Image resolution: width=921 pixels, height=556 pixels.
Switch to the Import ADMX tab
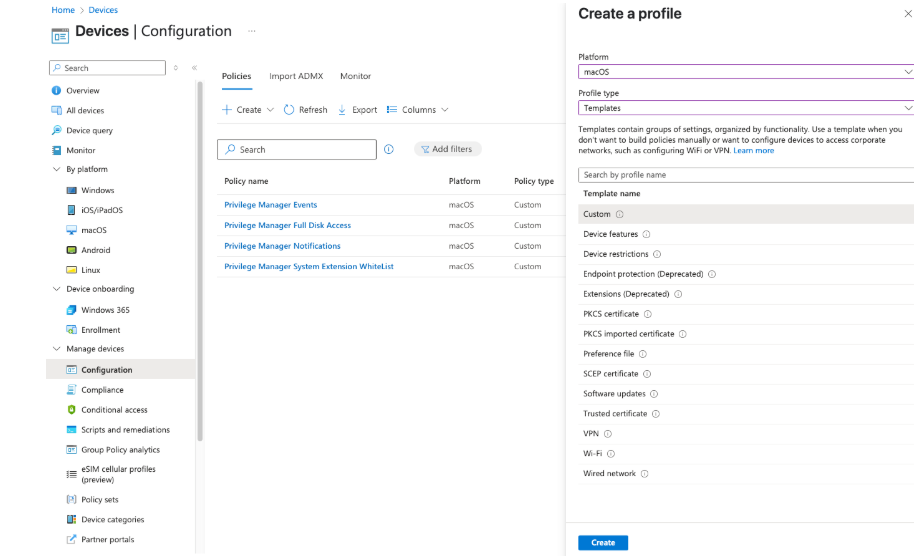tap(296, 76)
